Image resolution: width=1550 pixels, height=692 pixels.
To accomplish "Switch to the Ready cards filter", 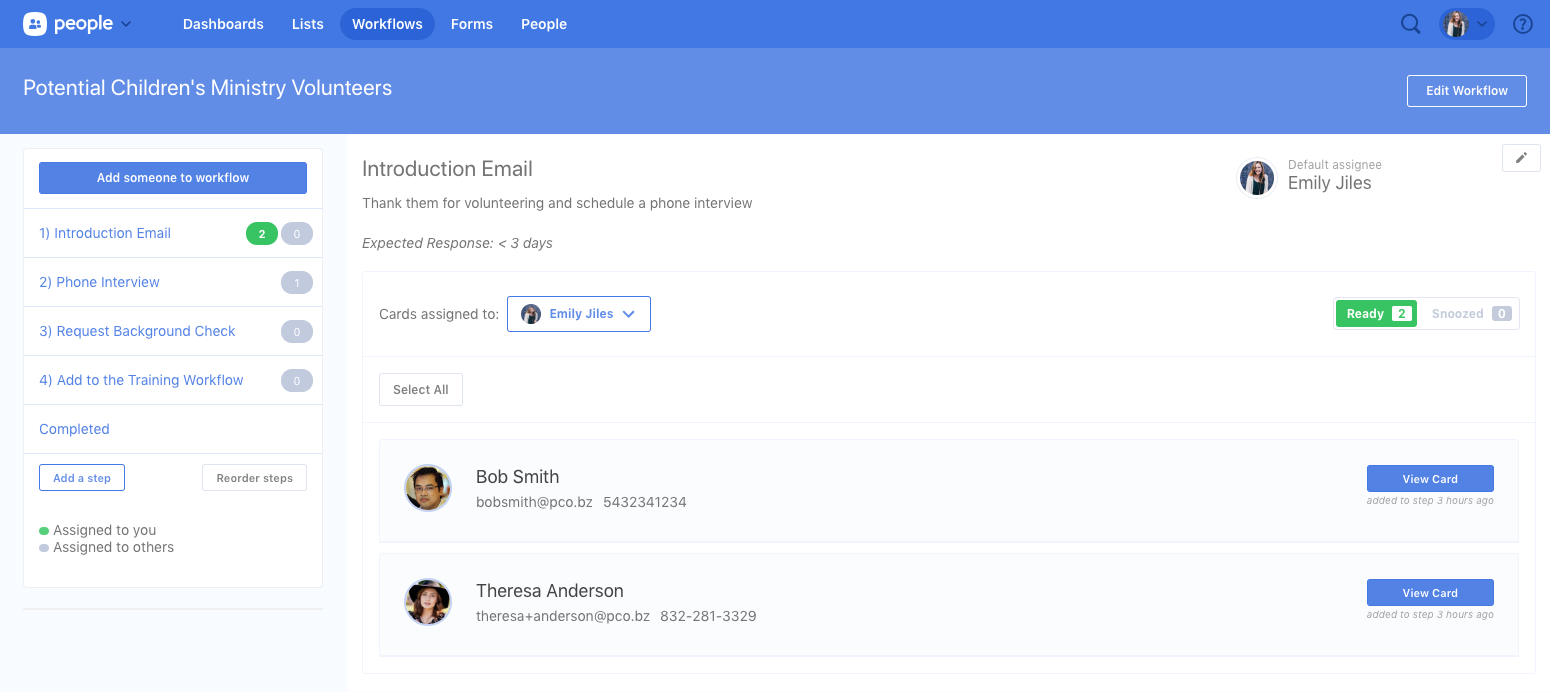I will click(1376, 314).
